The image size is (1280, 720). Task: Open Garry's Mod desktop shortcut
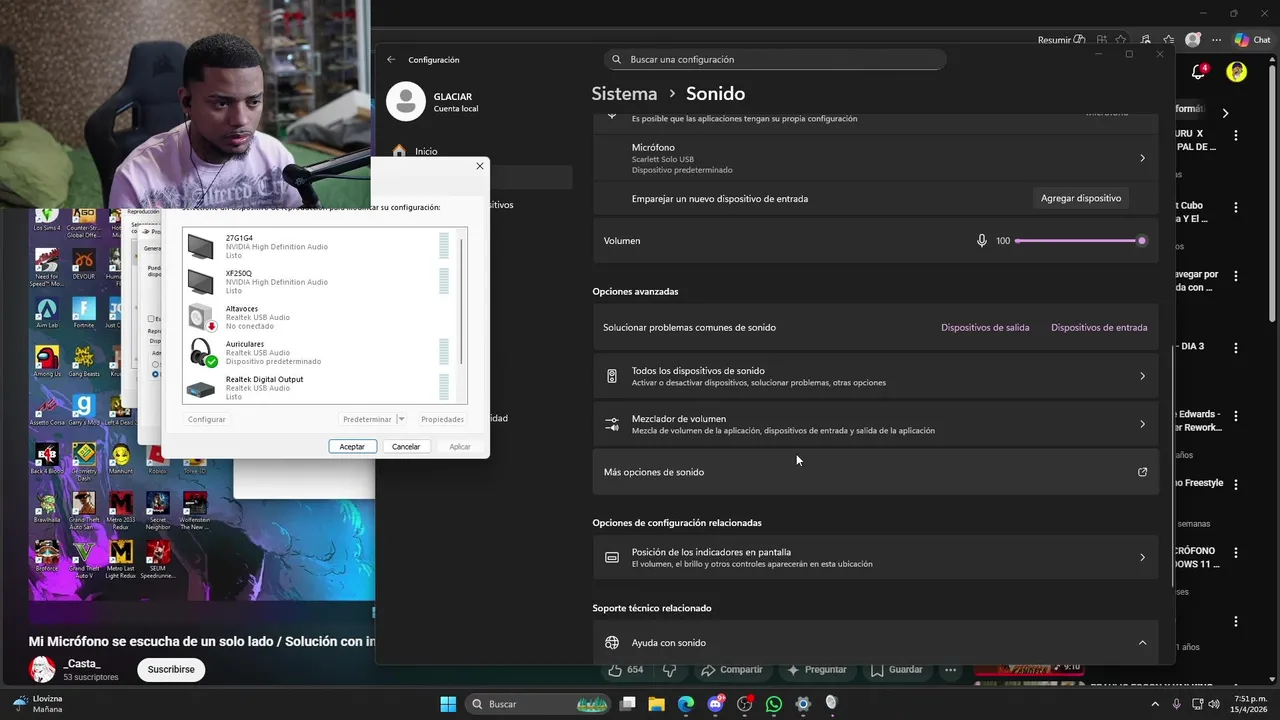pyautogui.click(x=84, y=409)
